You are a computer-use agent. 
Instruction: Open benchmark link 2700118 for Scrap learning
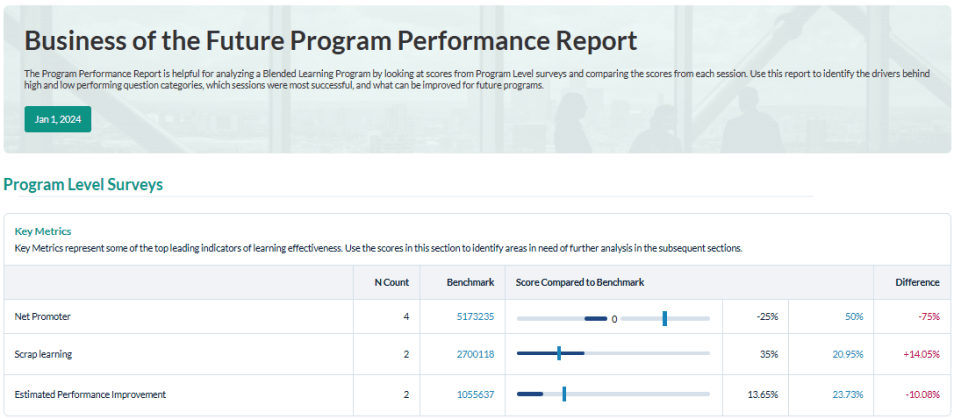[474, 354]
